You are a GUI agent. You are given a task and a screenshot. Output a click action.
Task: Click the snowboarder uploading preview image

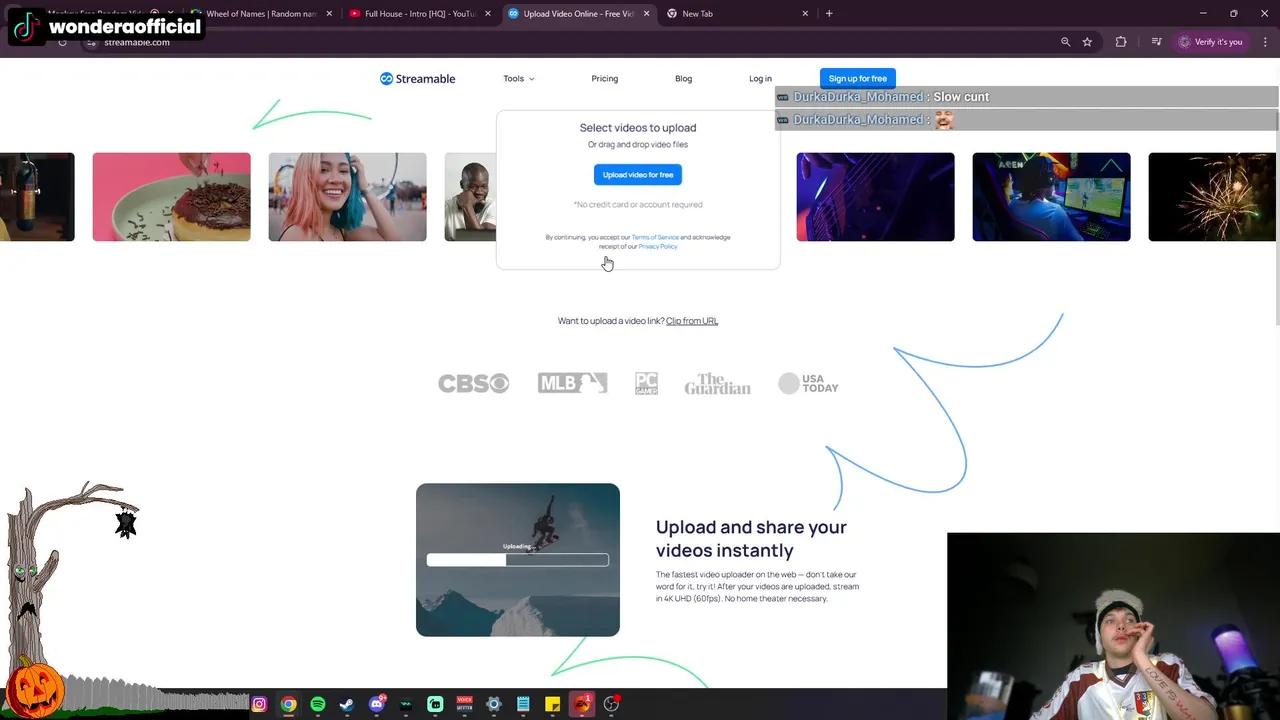(x=518, y=560)
